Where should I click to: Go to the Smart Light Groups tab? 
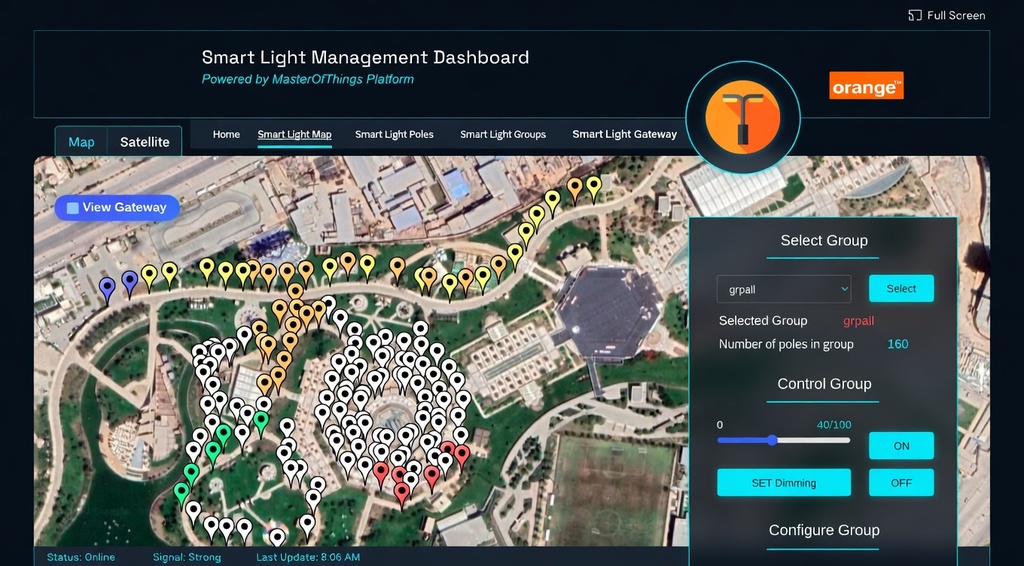point(503,134)
